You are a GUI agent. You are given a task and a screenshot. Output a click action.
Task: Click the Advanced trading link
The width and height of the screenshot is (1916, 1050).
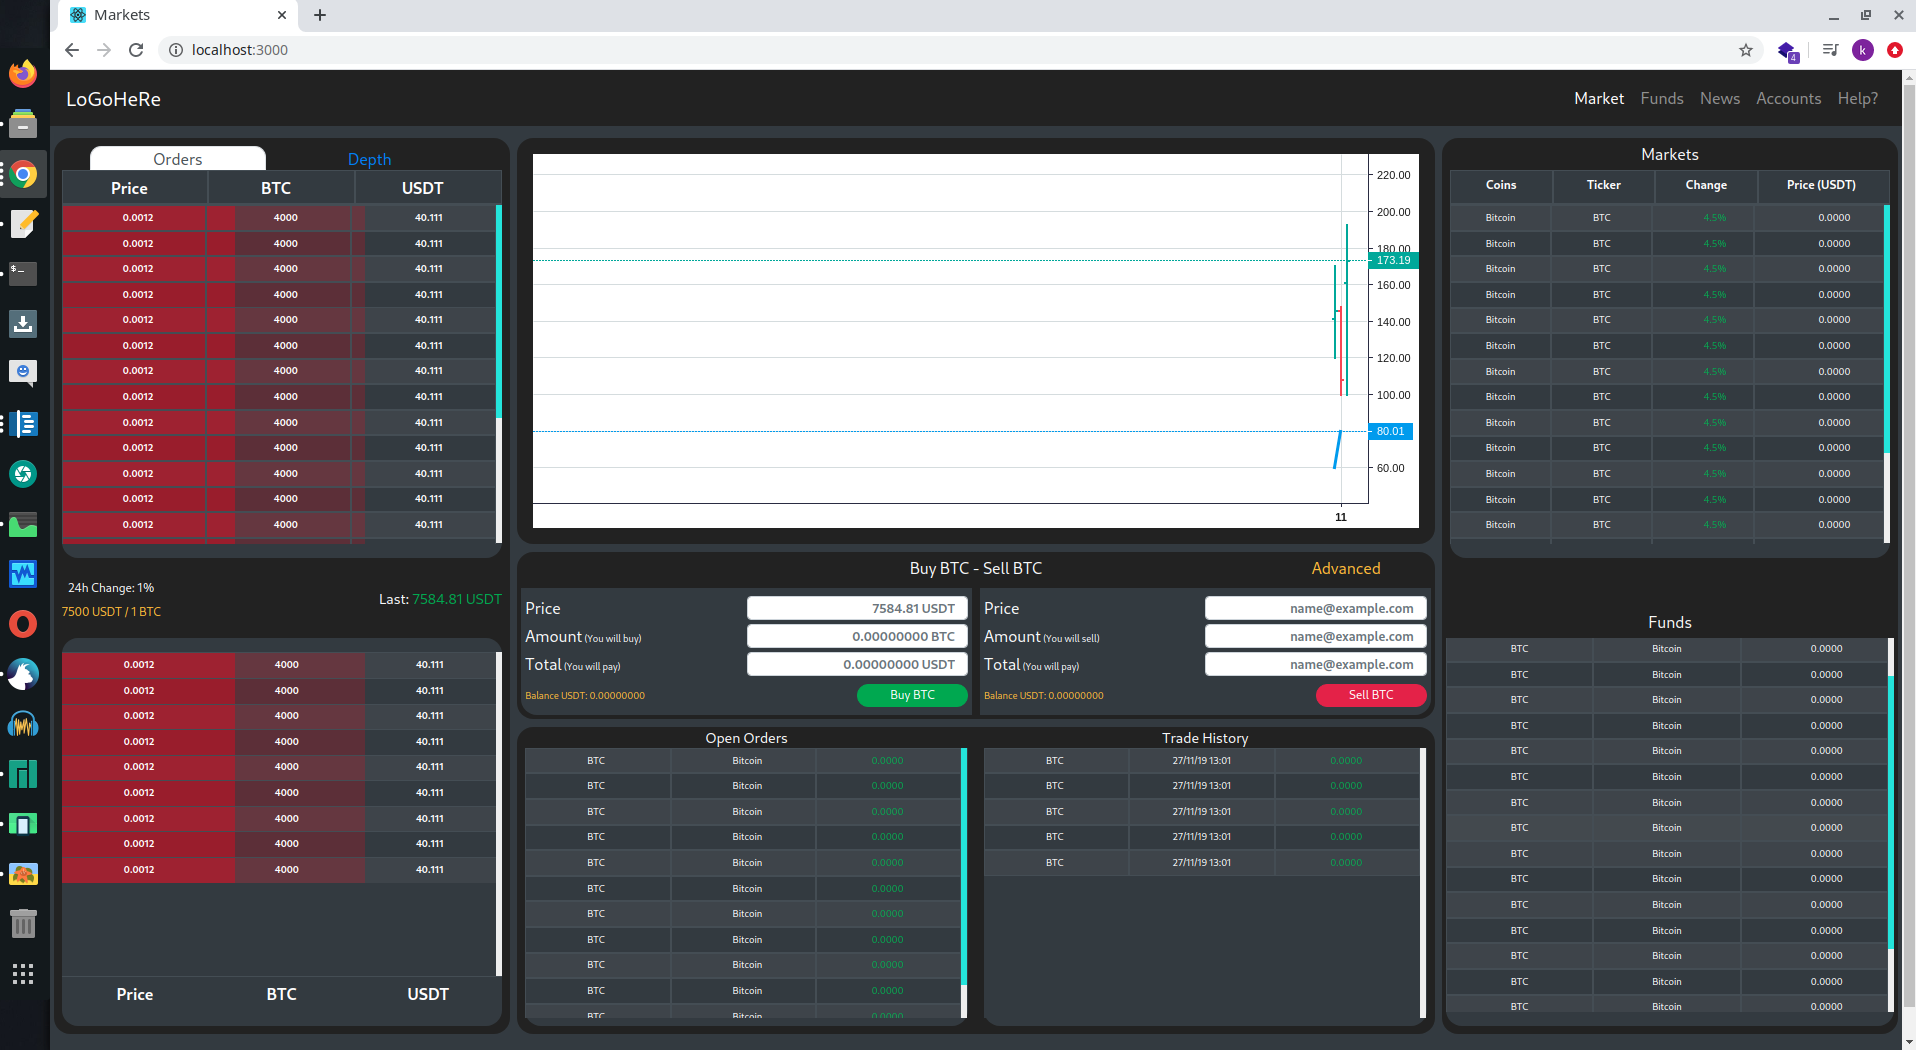pyautogui.click(x=1345, y=568)
